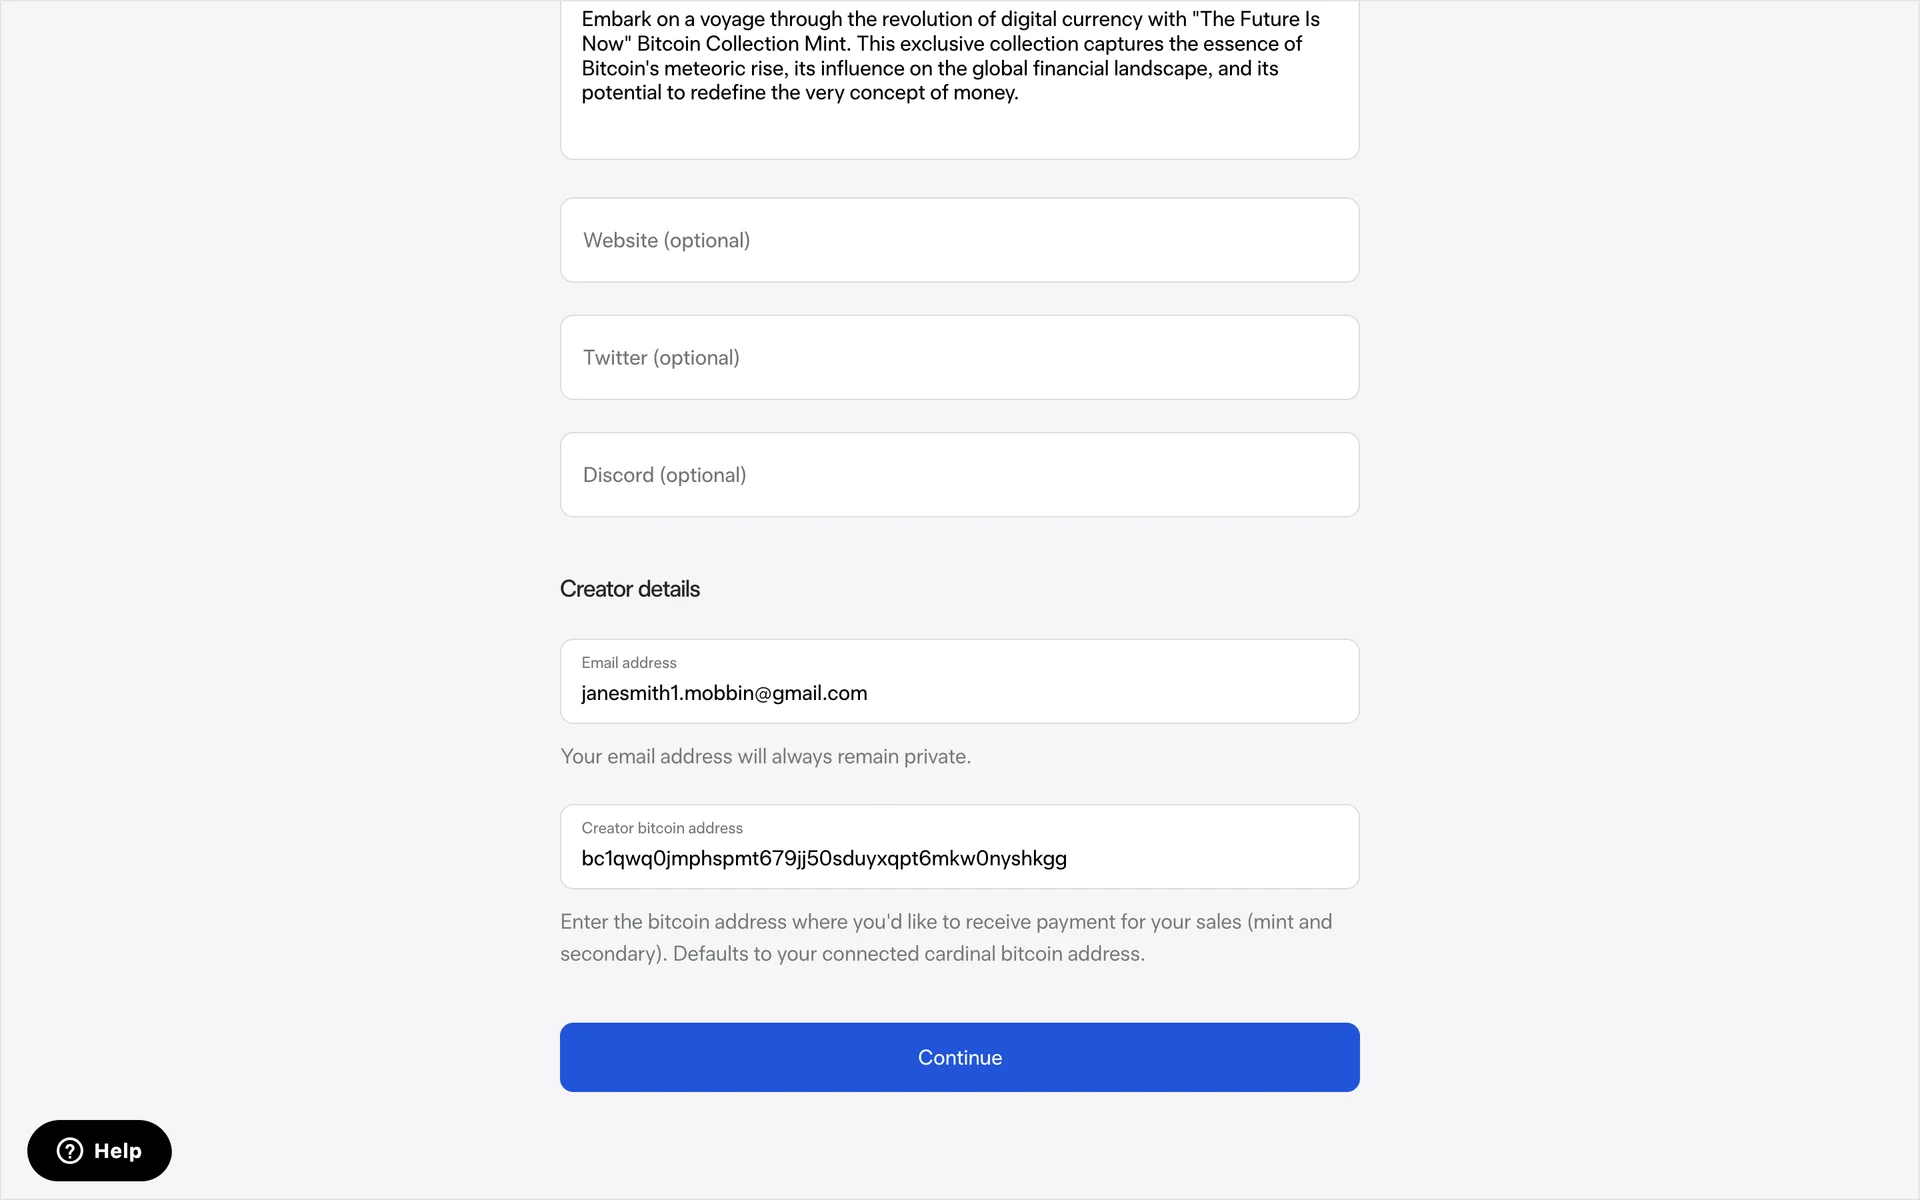The image size is (1920, 1200).
Task: Click the Creator details heading
Action: [x=630, y=589]
